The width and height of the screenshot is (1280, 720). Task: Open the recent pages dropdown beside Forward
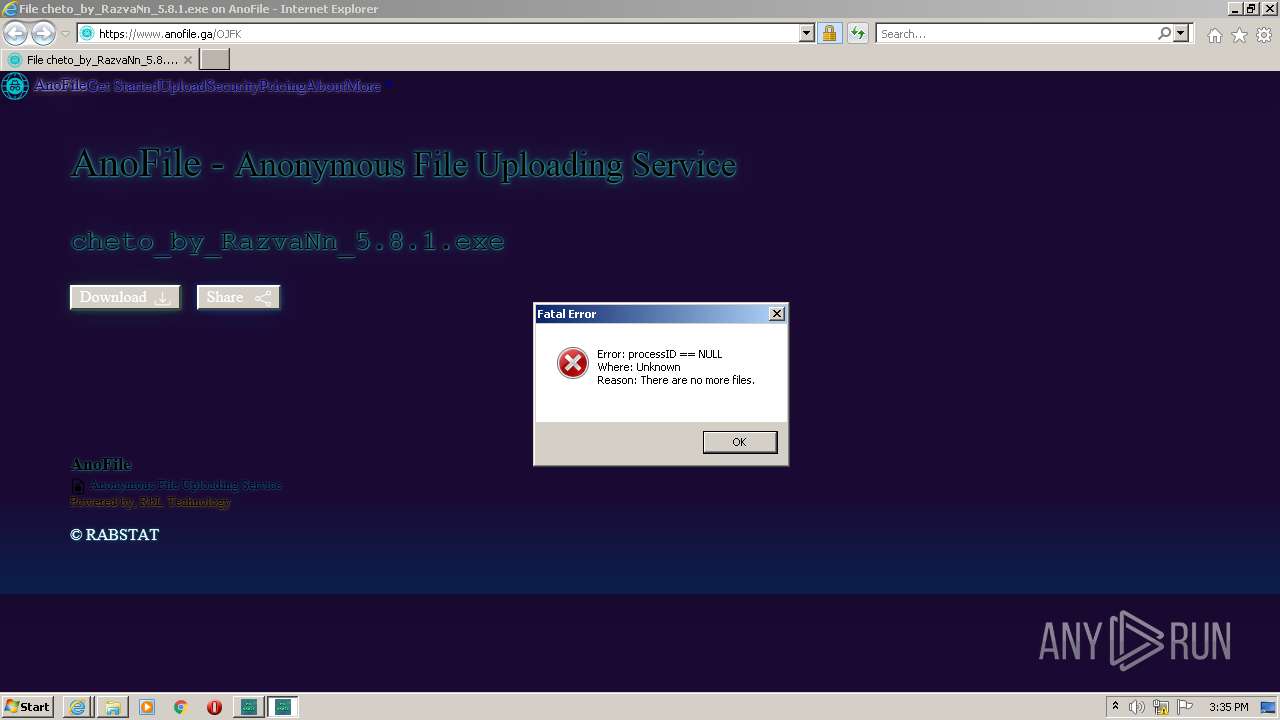65,34
